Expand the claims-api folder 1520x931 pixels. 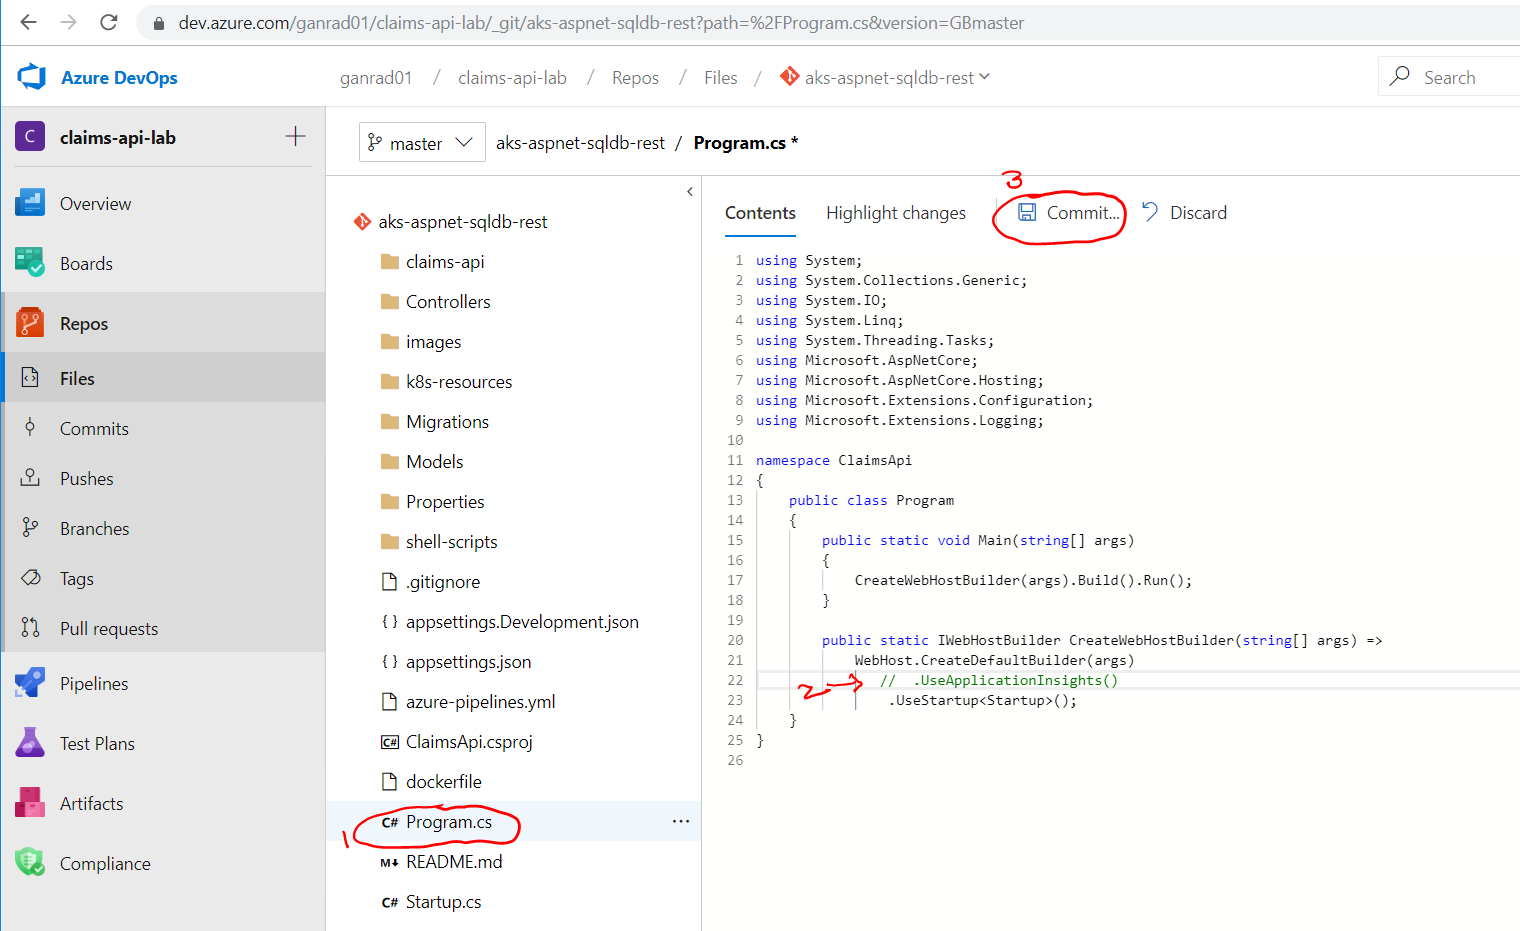coord(445,262)
